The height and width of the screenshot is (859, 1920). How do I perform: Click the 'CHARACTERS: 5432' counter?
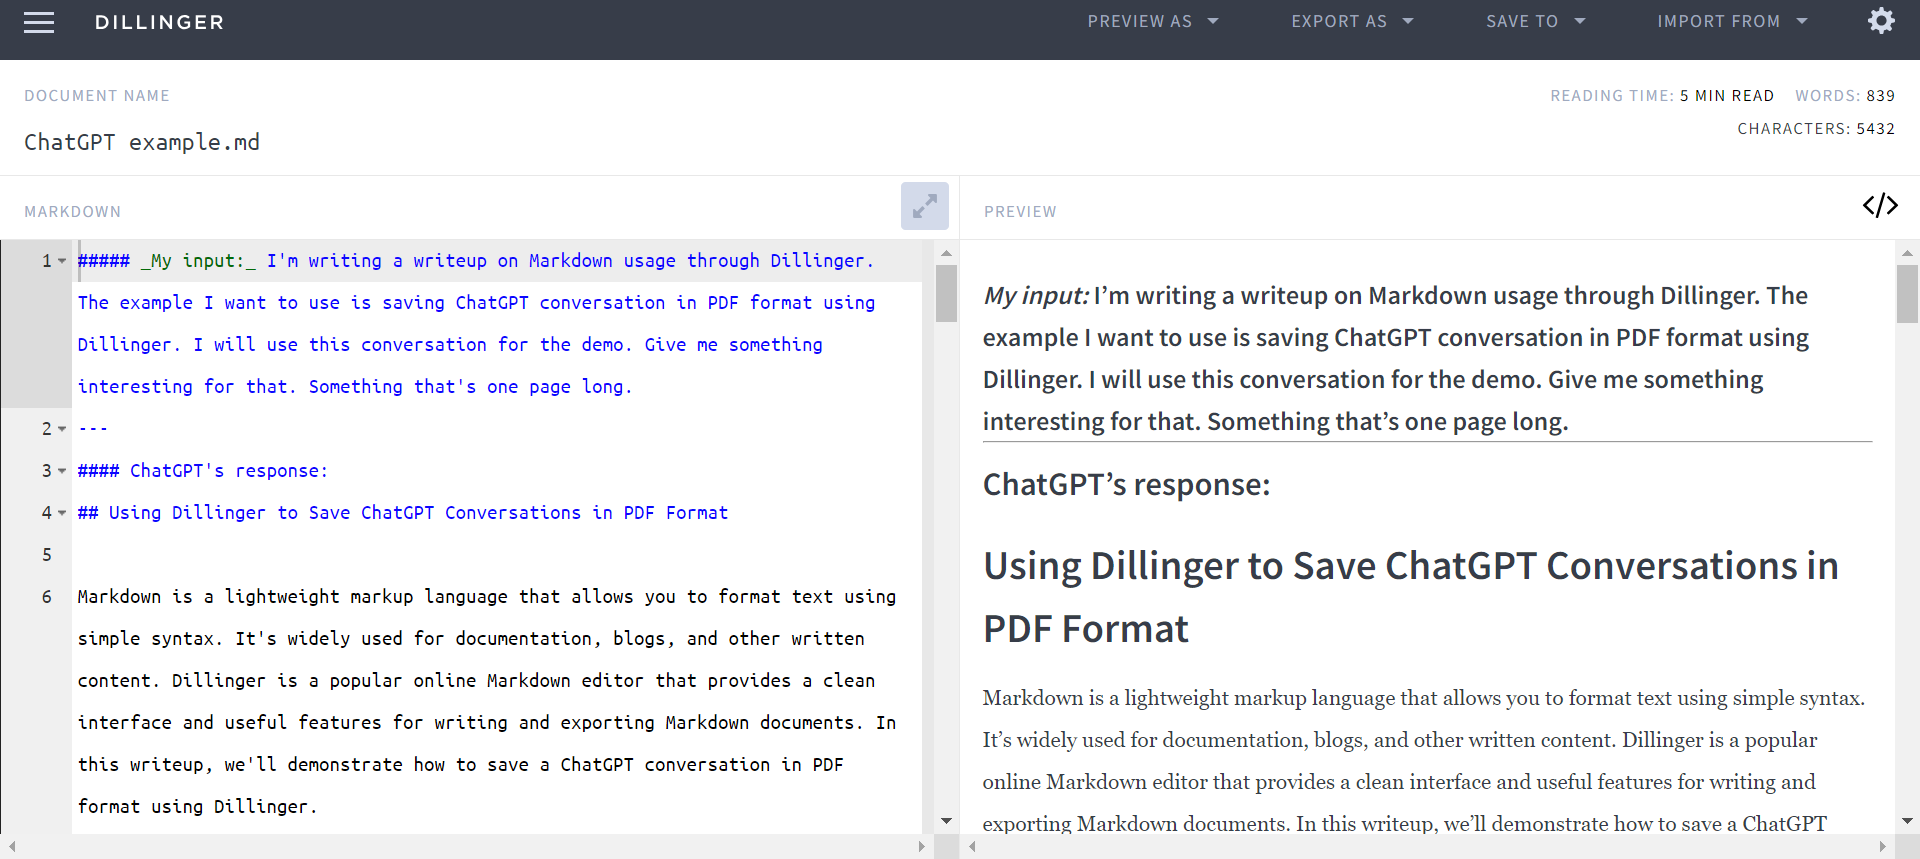1816,129
